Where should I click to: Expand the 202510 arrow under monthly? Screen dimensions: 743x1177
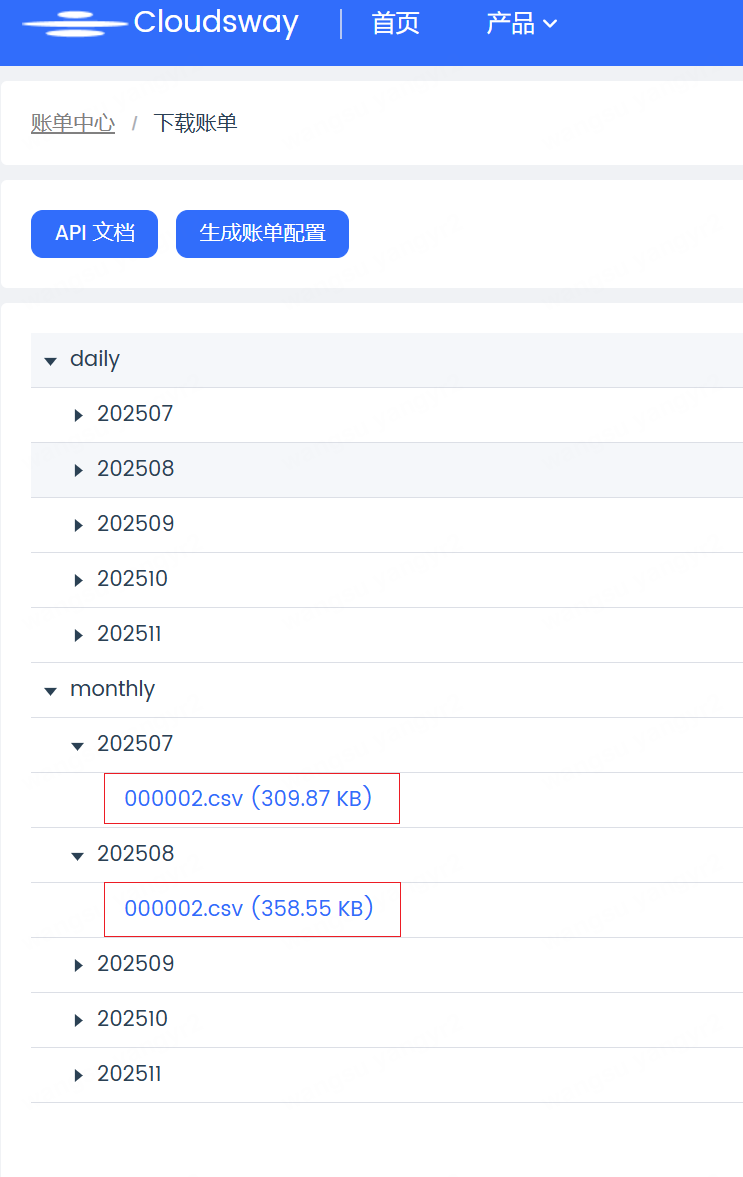pyautogui.click(x=78, y=1020)
